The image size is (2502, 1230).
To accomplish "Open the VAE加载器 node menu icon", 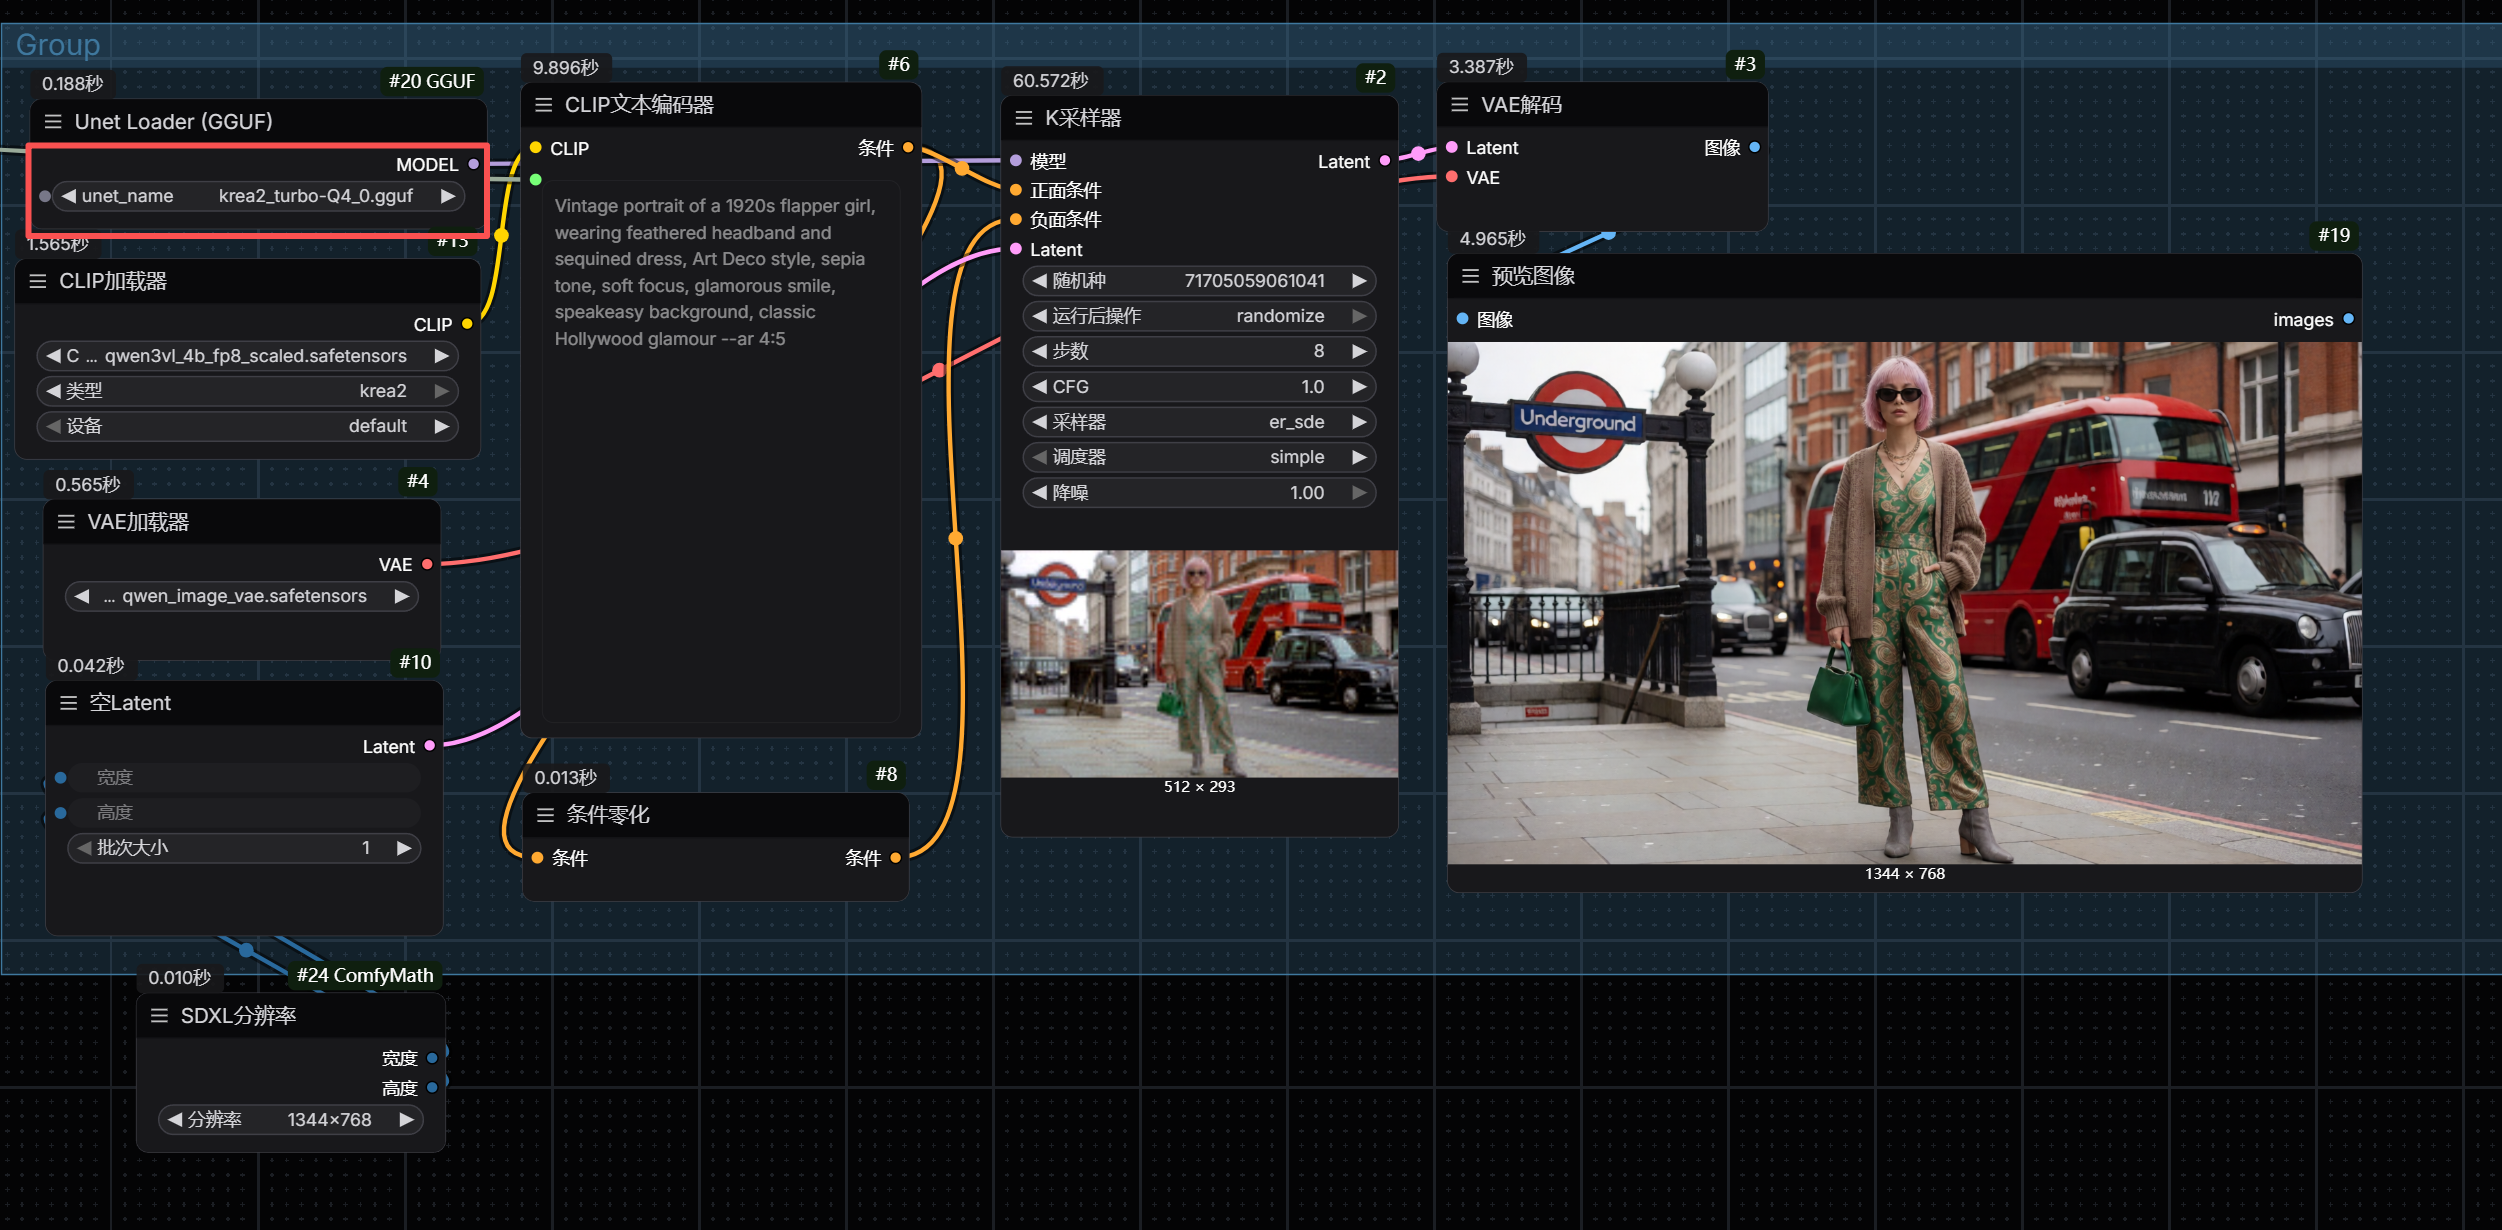I will pyautogui.click(x=66, y=522).
